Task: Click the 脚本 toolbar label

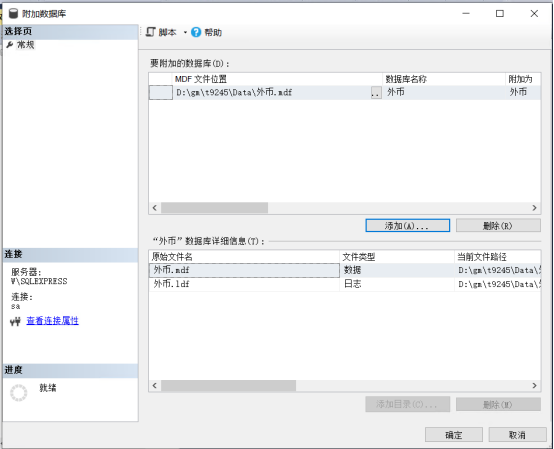Action: (167, 33)
